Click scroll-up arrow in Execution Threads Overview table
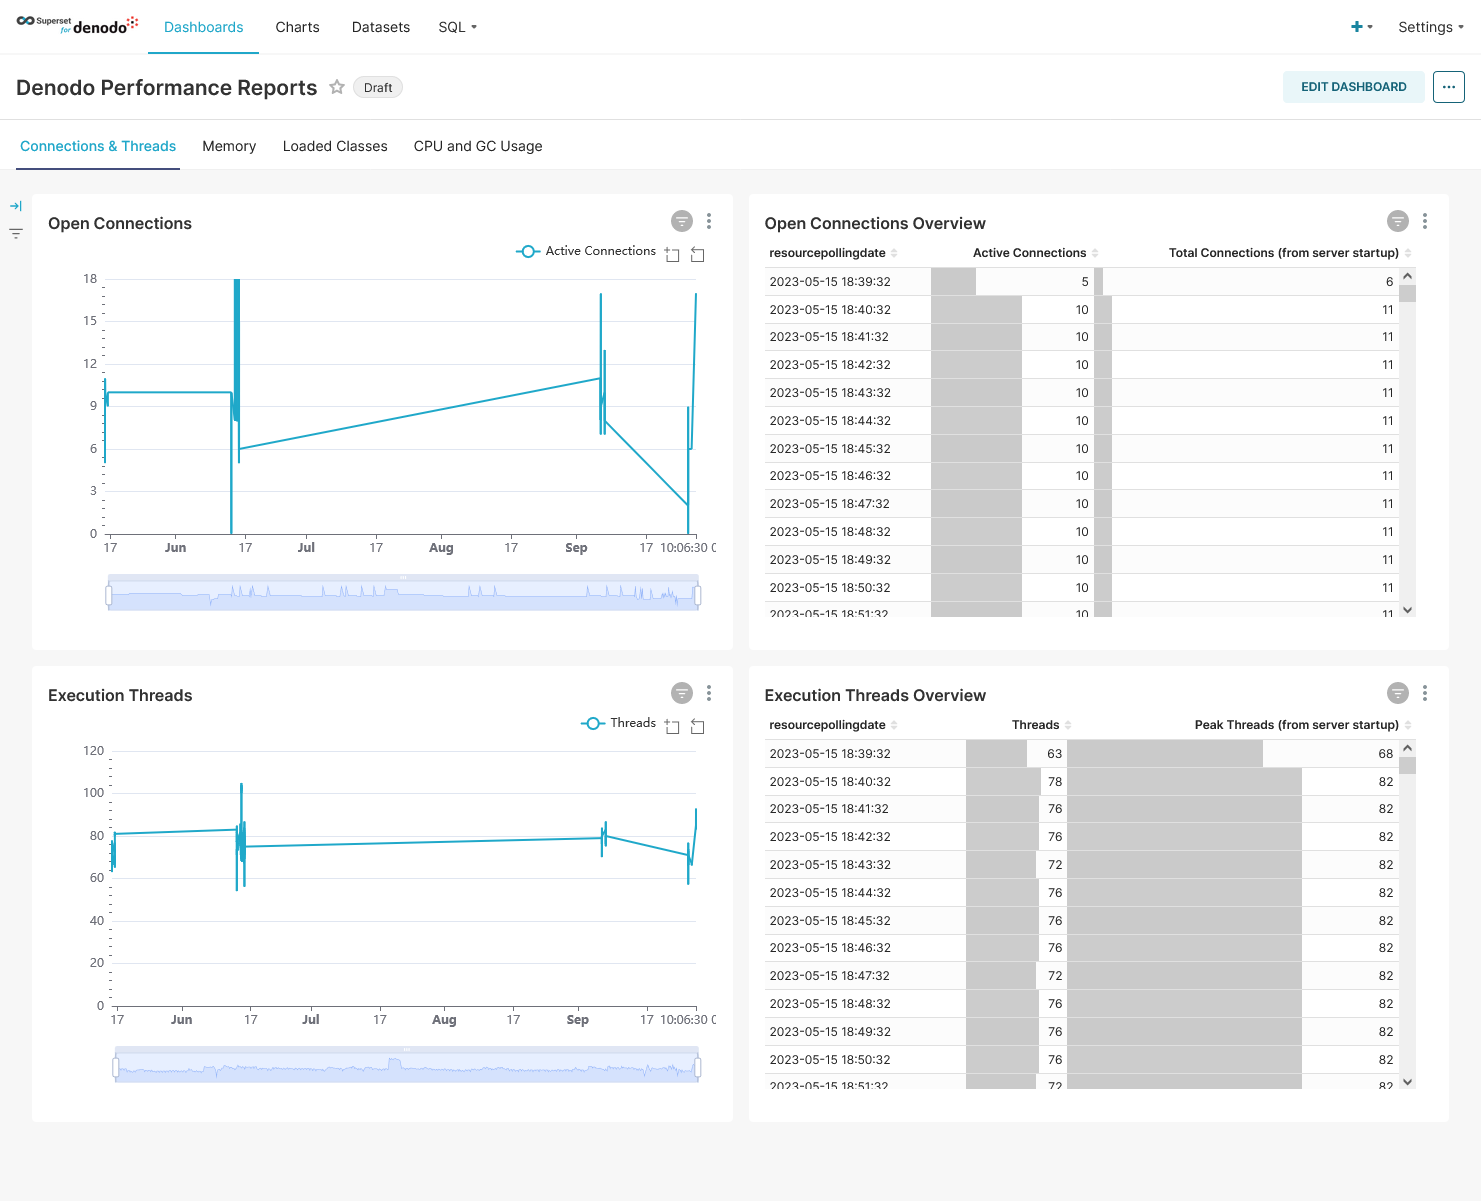 click(1408, 748)
